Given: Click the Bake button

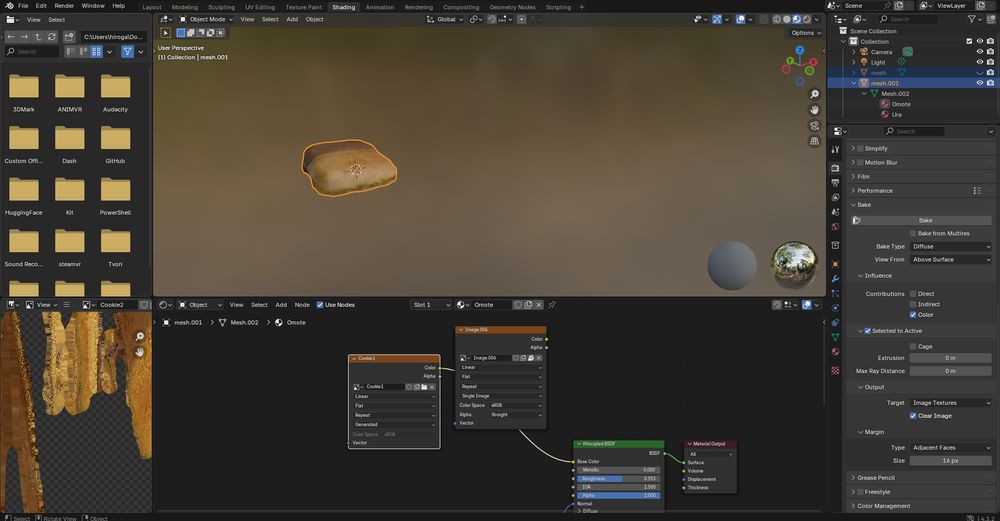Looking at the screenshot, I should pos(925,220).
